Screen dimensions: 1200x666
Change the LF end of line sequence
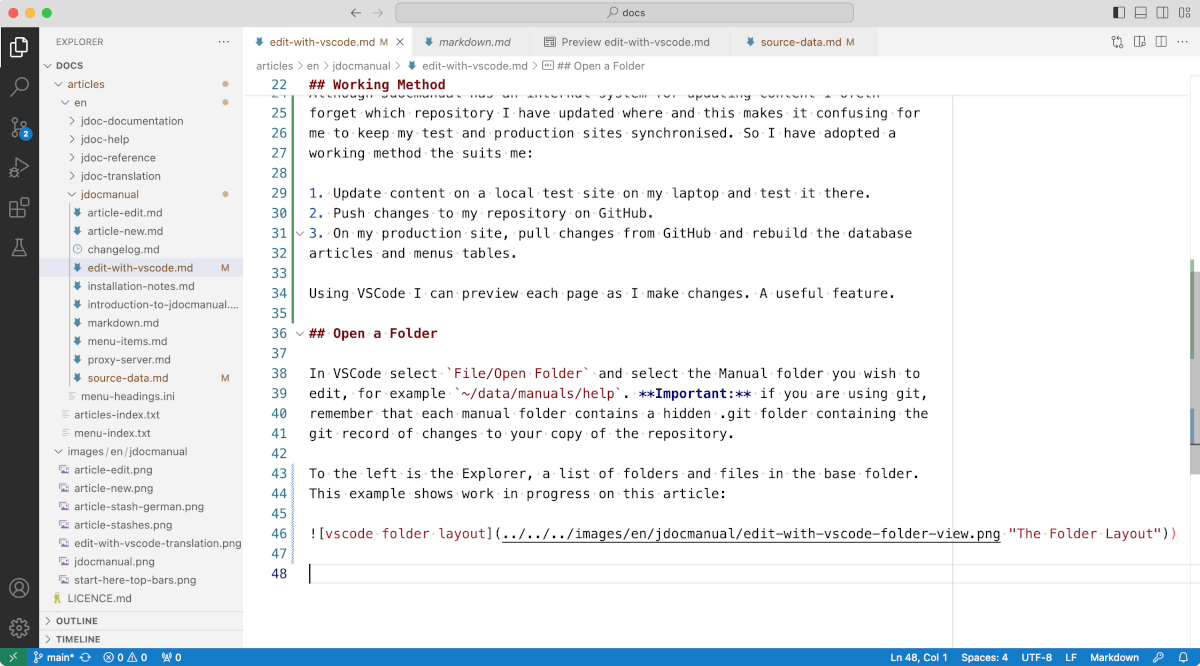click(1071, 657)
